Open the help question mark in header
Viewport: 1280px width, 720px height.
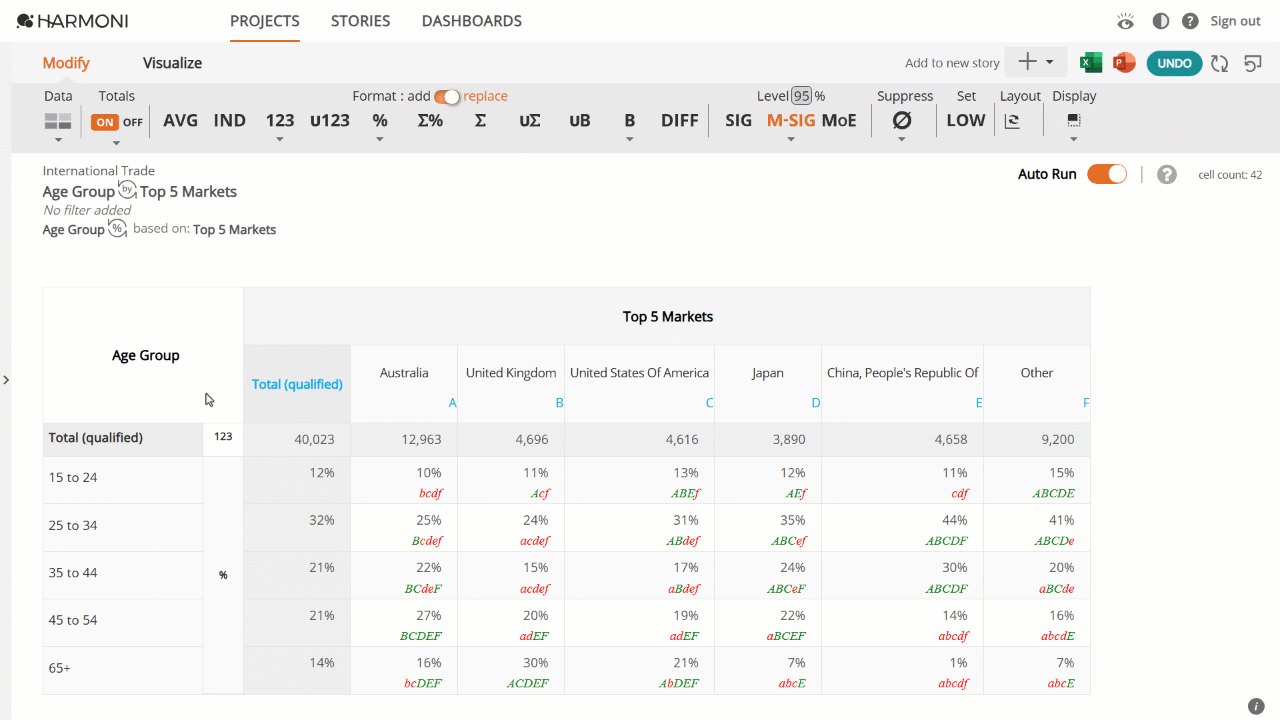point(1190,21)
